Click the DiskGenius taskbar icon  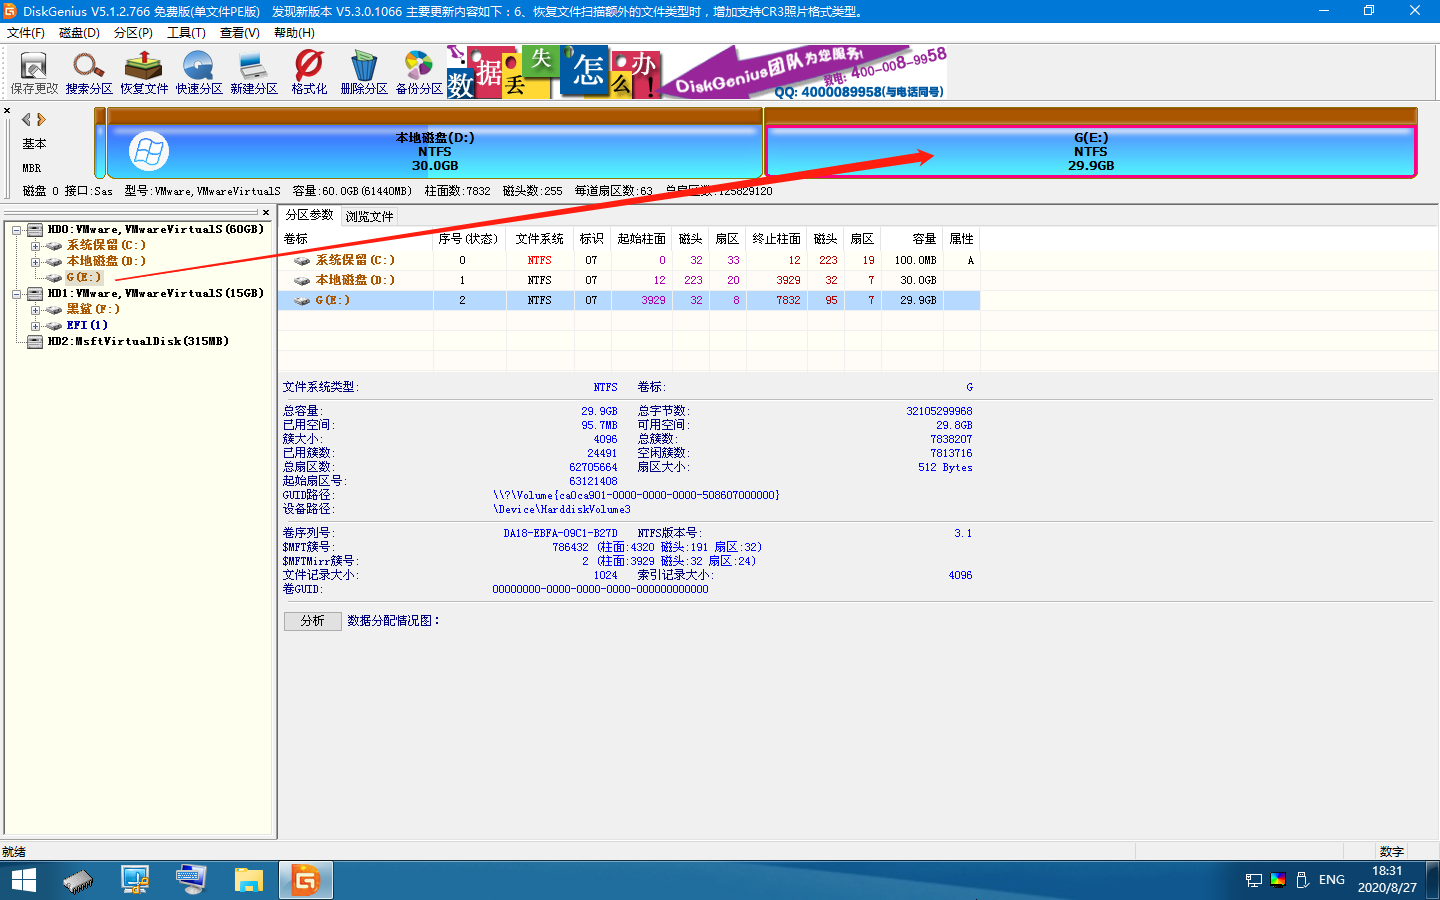(x=305, y=880)
